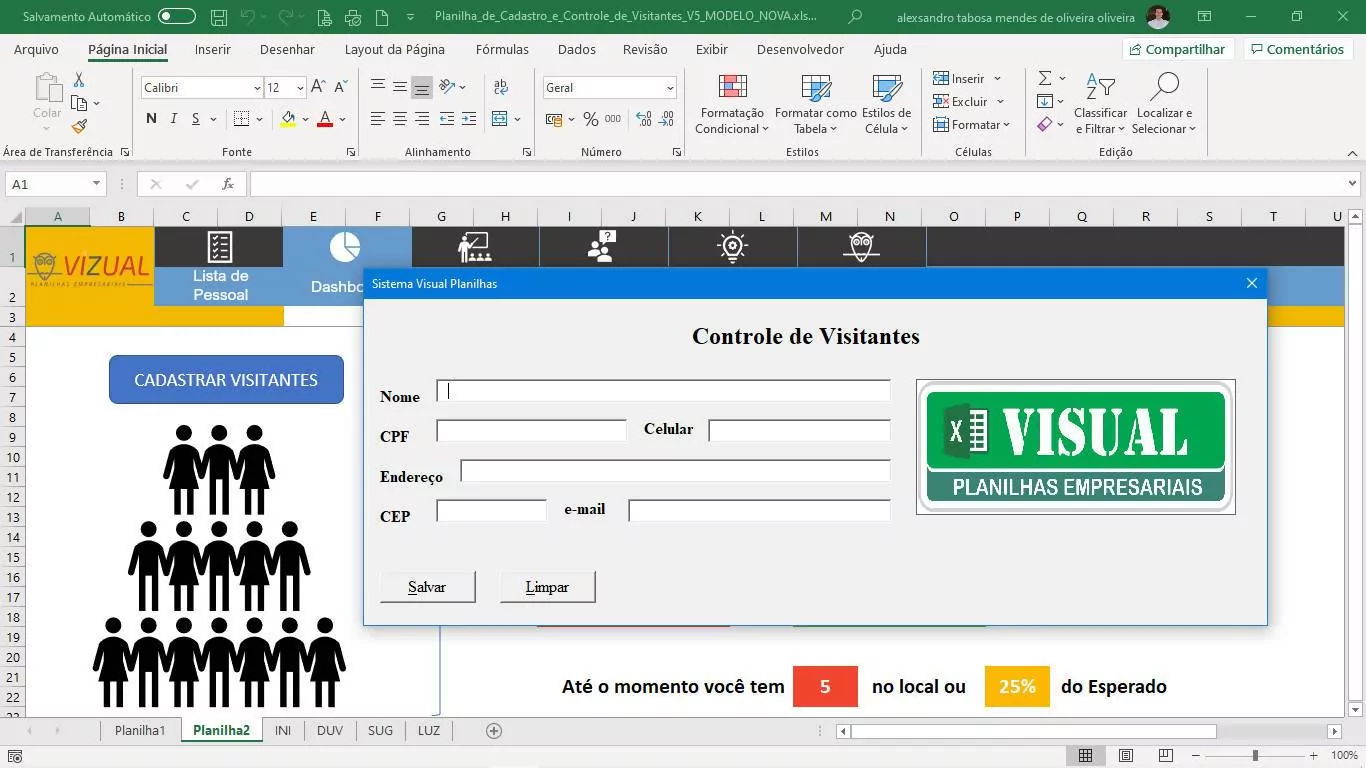The height and width of the screenshot is (768, 1366).
Task: Open the borders dropdown arrow
Action: click(x=259, y=119)
